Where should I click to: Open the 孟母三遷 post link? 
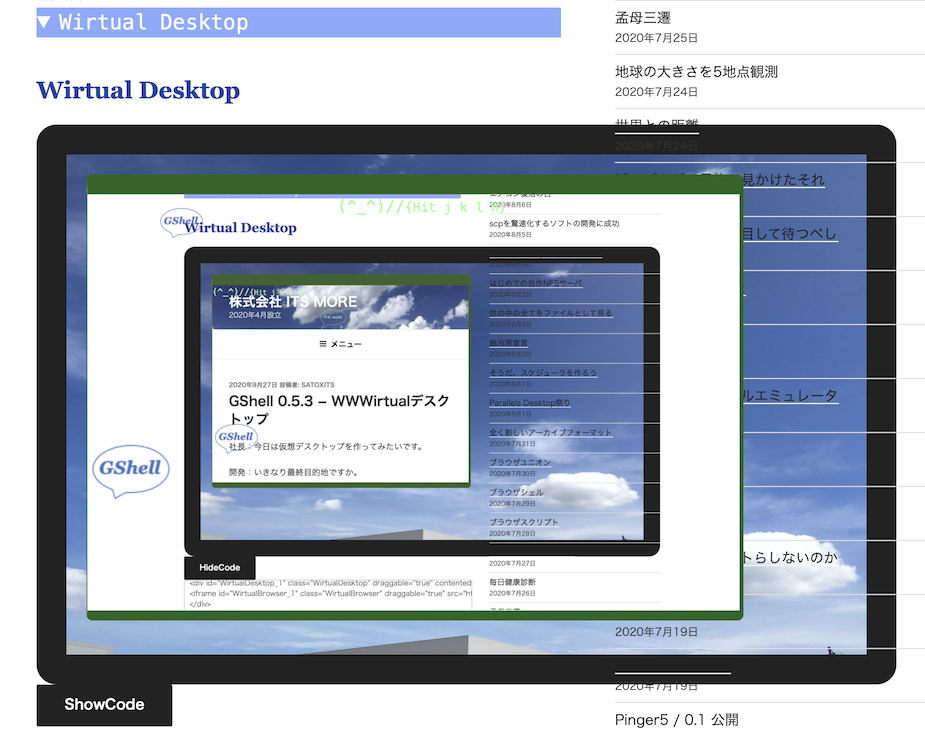642,17
